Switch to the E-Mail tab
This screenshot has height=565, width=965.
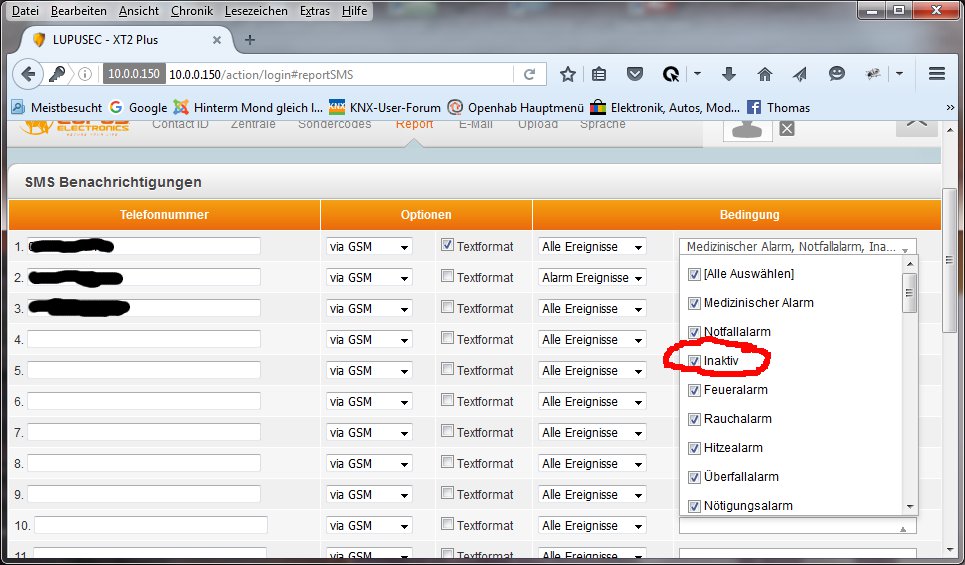coord(476,125)
